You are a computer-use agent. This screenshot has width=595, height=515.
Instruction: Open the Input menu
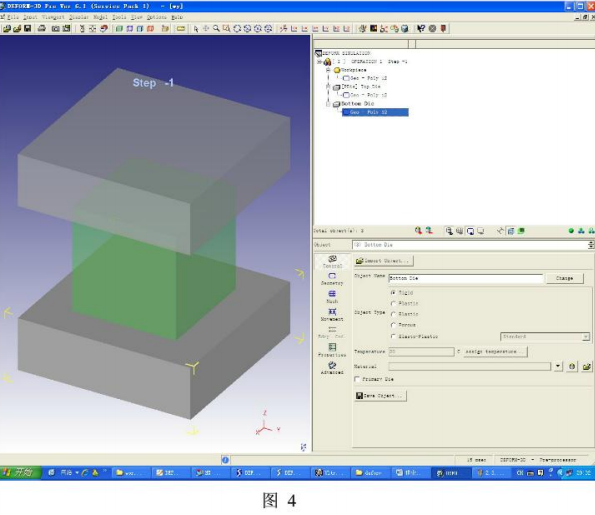click(30, 17)
